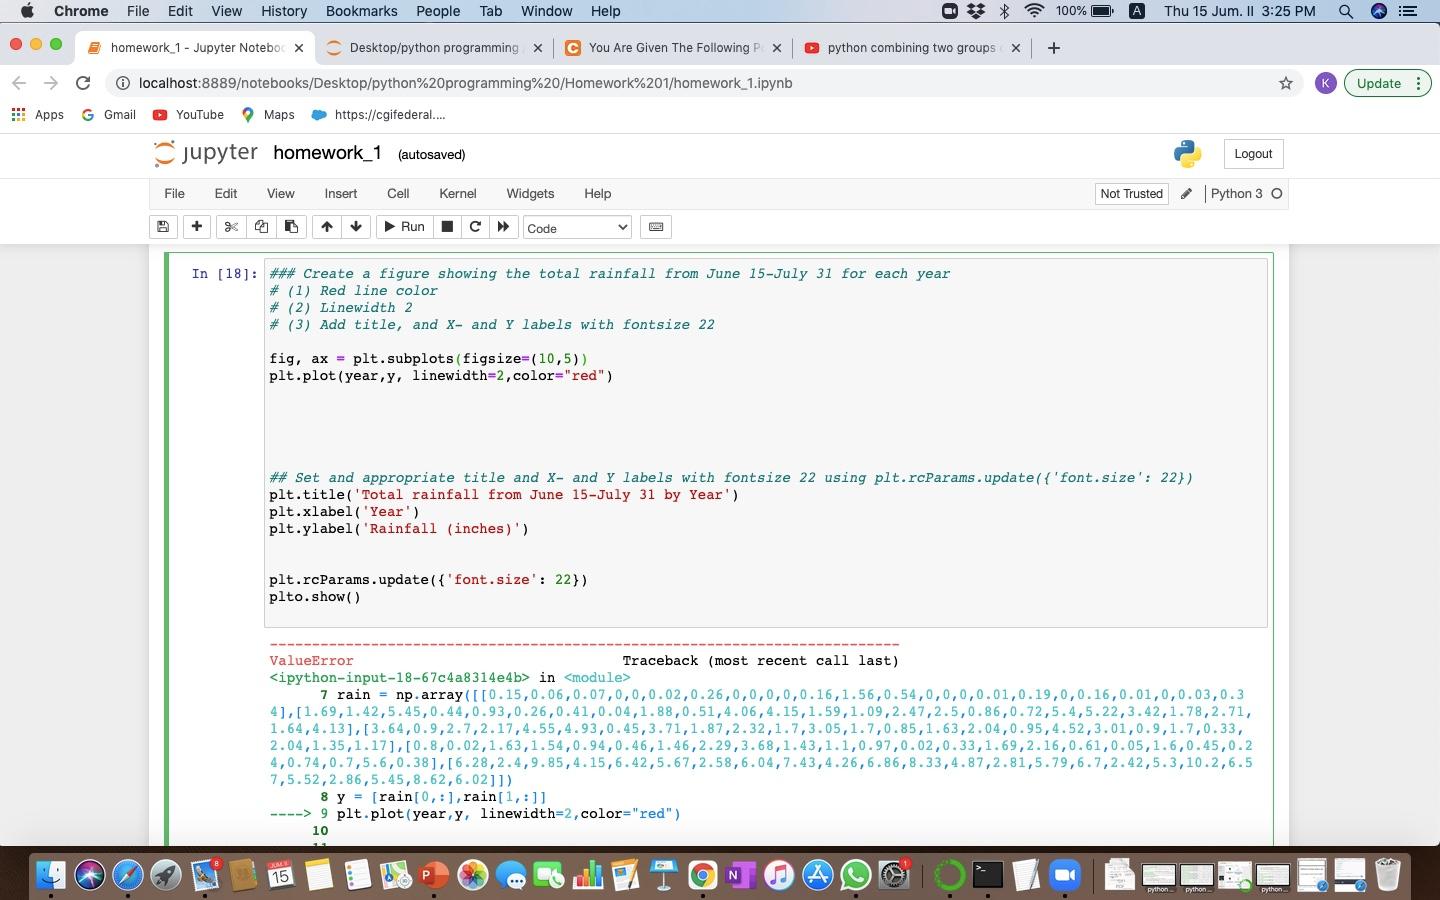
Task: Bookmark this page with star icon
Action: pos(1286,83)
